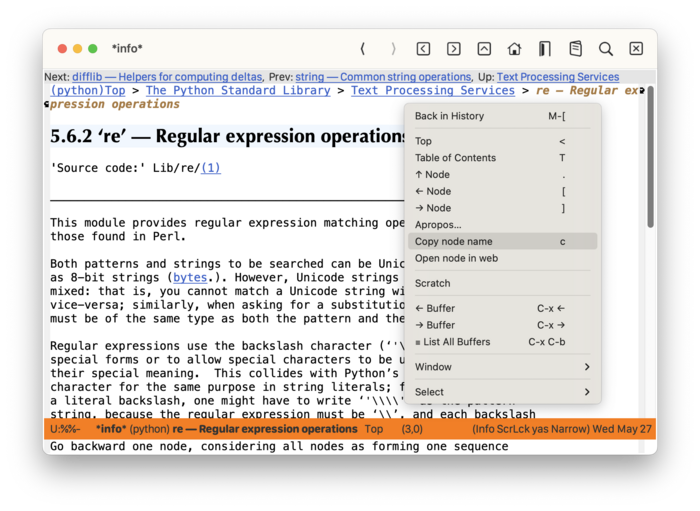Image resolution: width=700 pixels, height=511 pixels.
Task: Click the mode list (Info ScrLck yas Narrow)
Action: [531, 429]
